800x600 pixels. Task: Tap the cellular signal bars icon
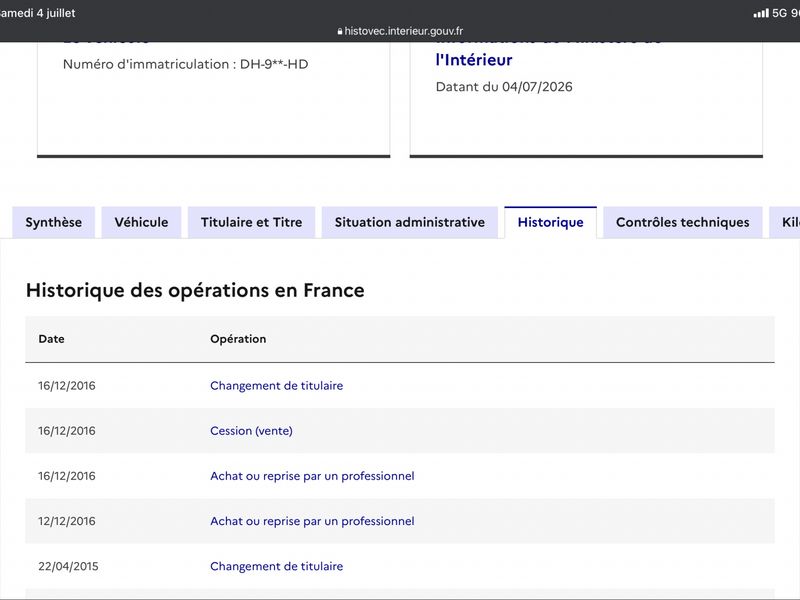(x=761, y=13)
